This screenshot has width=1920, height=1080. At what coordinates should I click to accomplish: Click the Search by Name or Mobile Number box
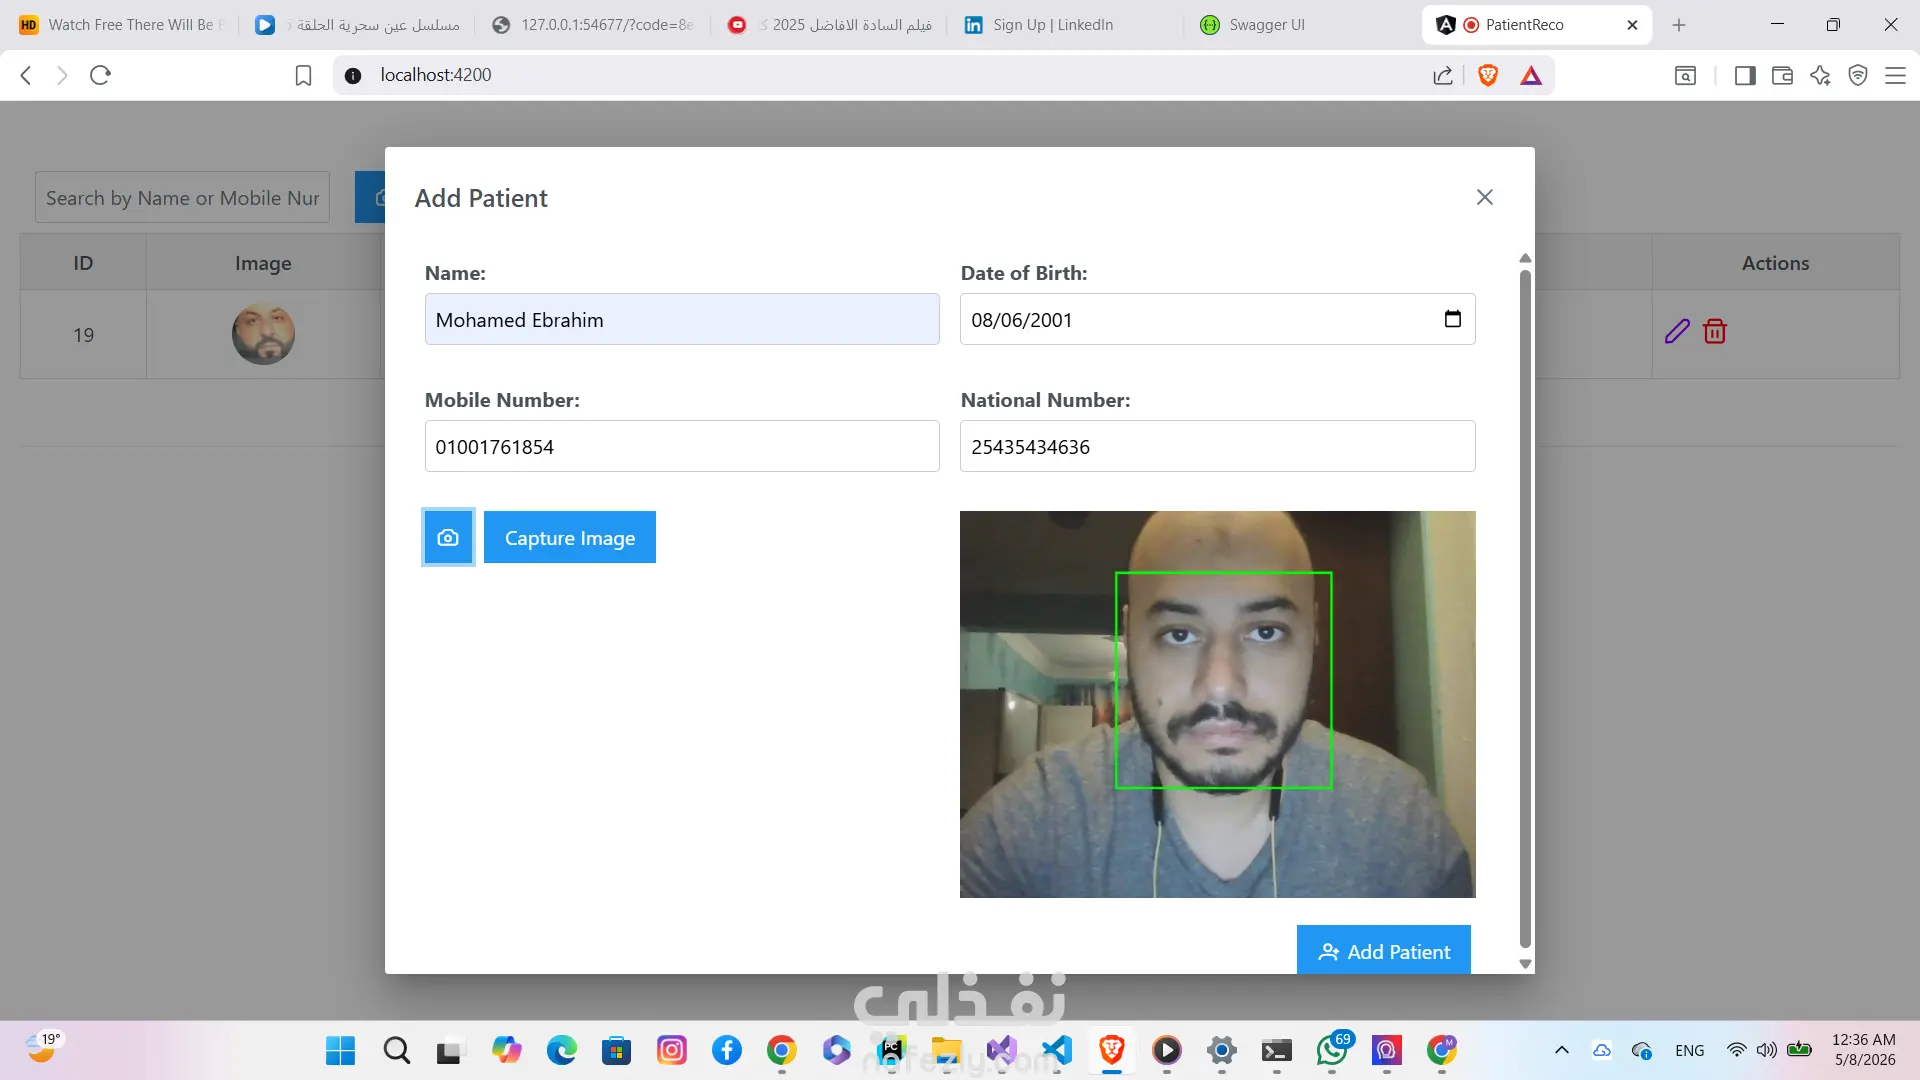[x=182, y=197]
